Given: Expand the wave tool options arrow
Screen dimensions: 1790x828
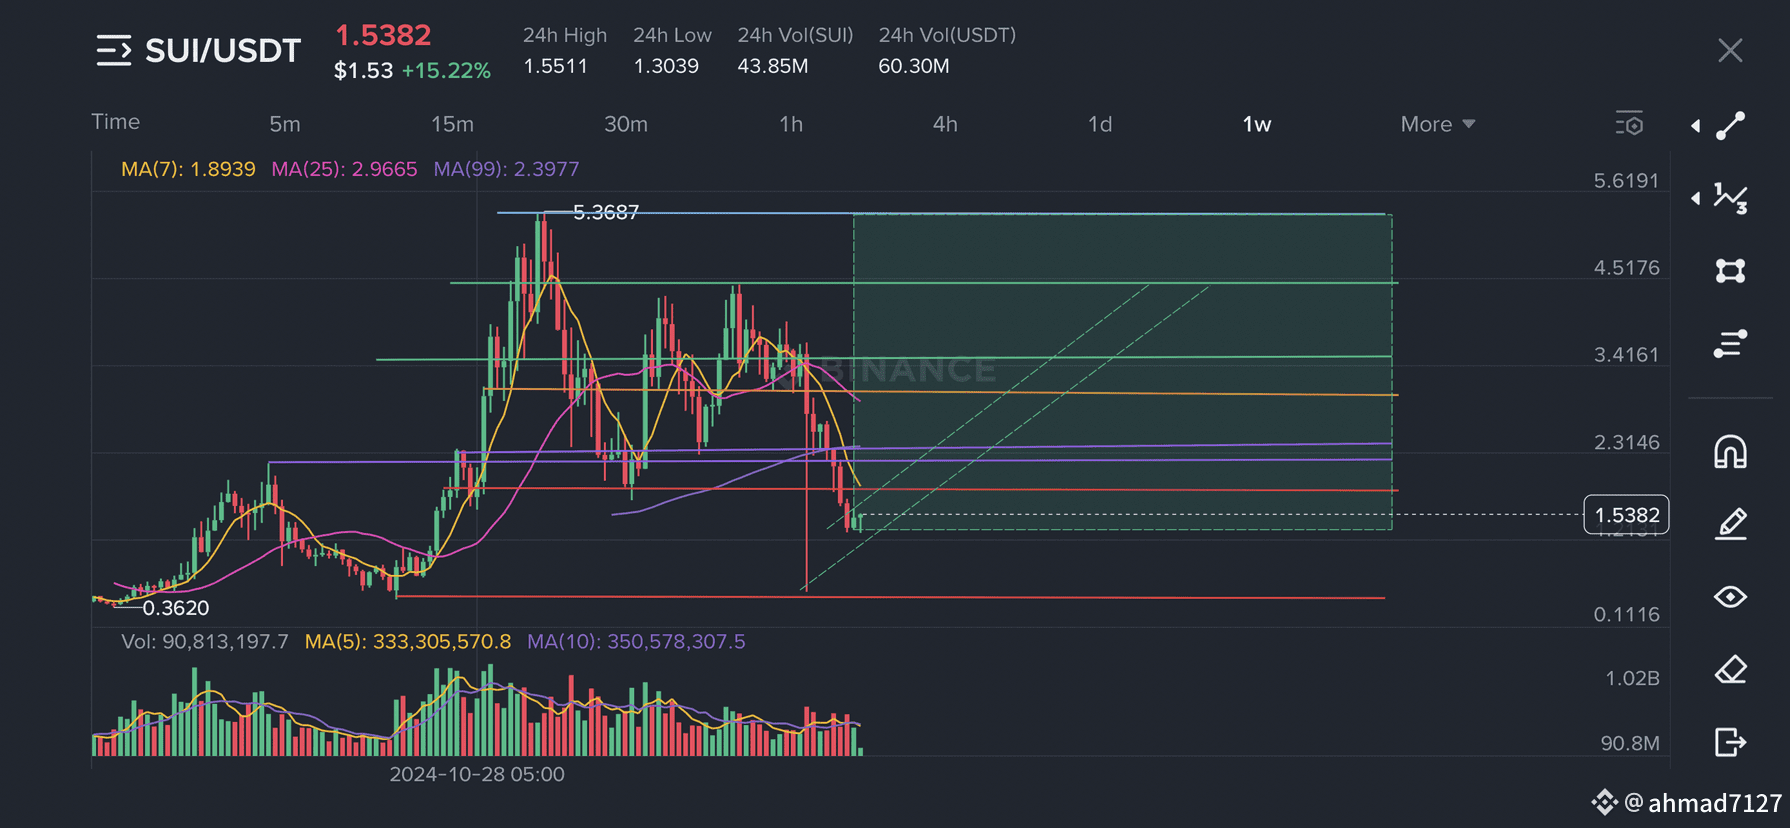Looking at the screenshot, I should (1695, 198).
